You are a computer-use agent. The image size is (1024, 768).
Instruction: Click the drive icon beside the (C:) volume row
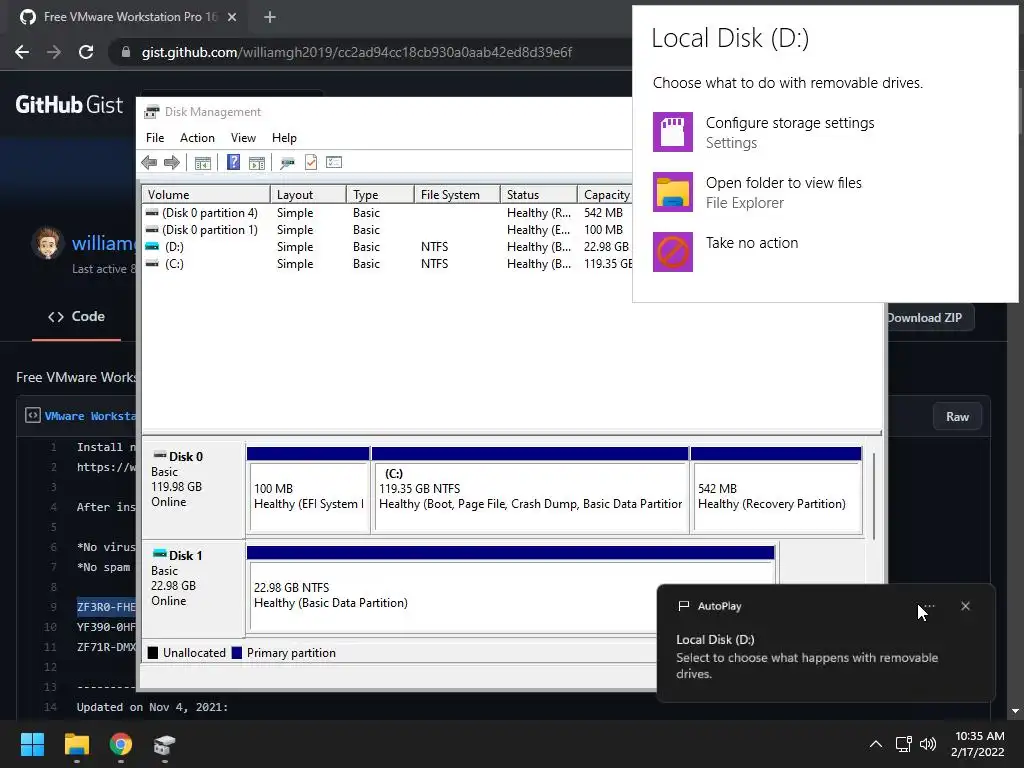click(x=152, y=264)
